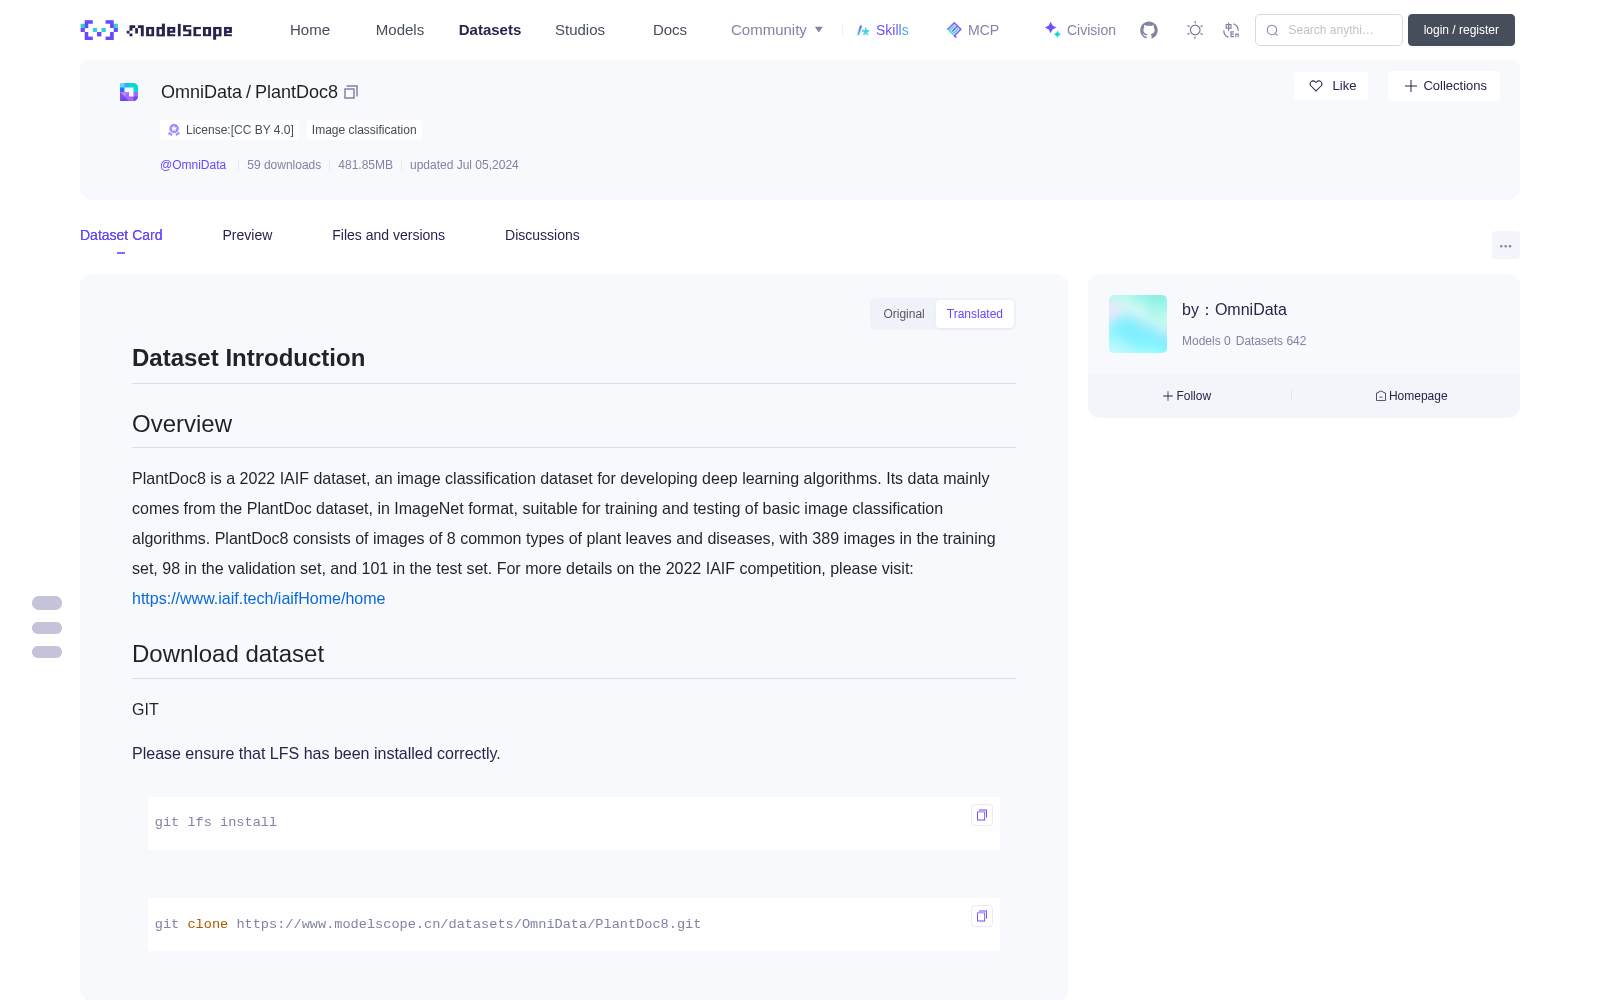This screenshot has height=1000, width=1600.
Task: Toggle the light/dark theme icon
Action: 1195,30
